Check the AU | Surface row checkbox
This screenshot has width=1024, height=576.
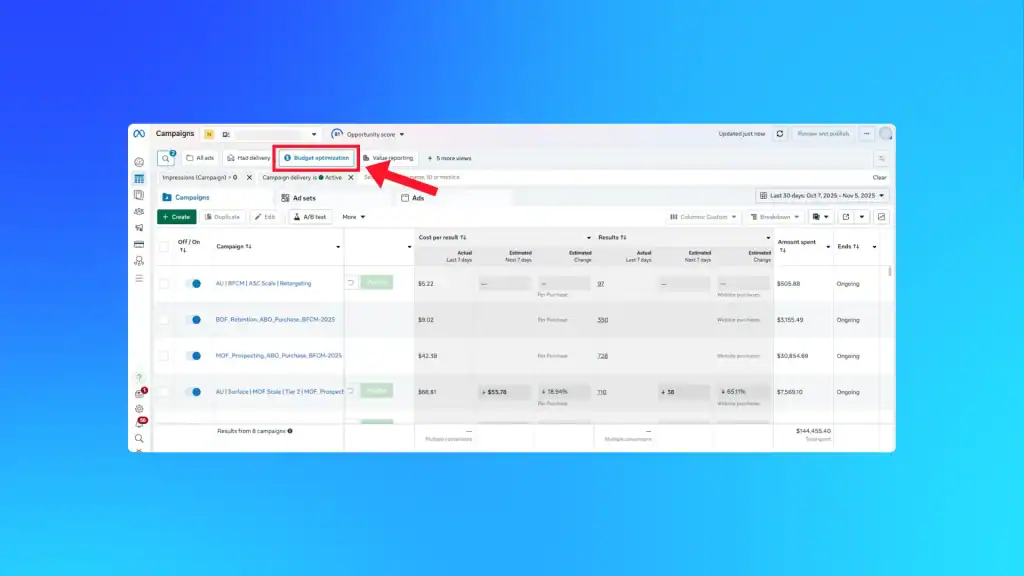point(164,392)
